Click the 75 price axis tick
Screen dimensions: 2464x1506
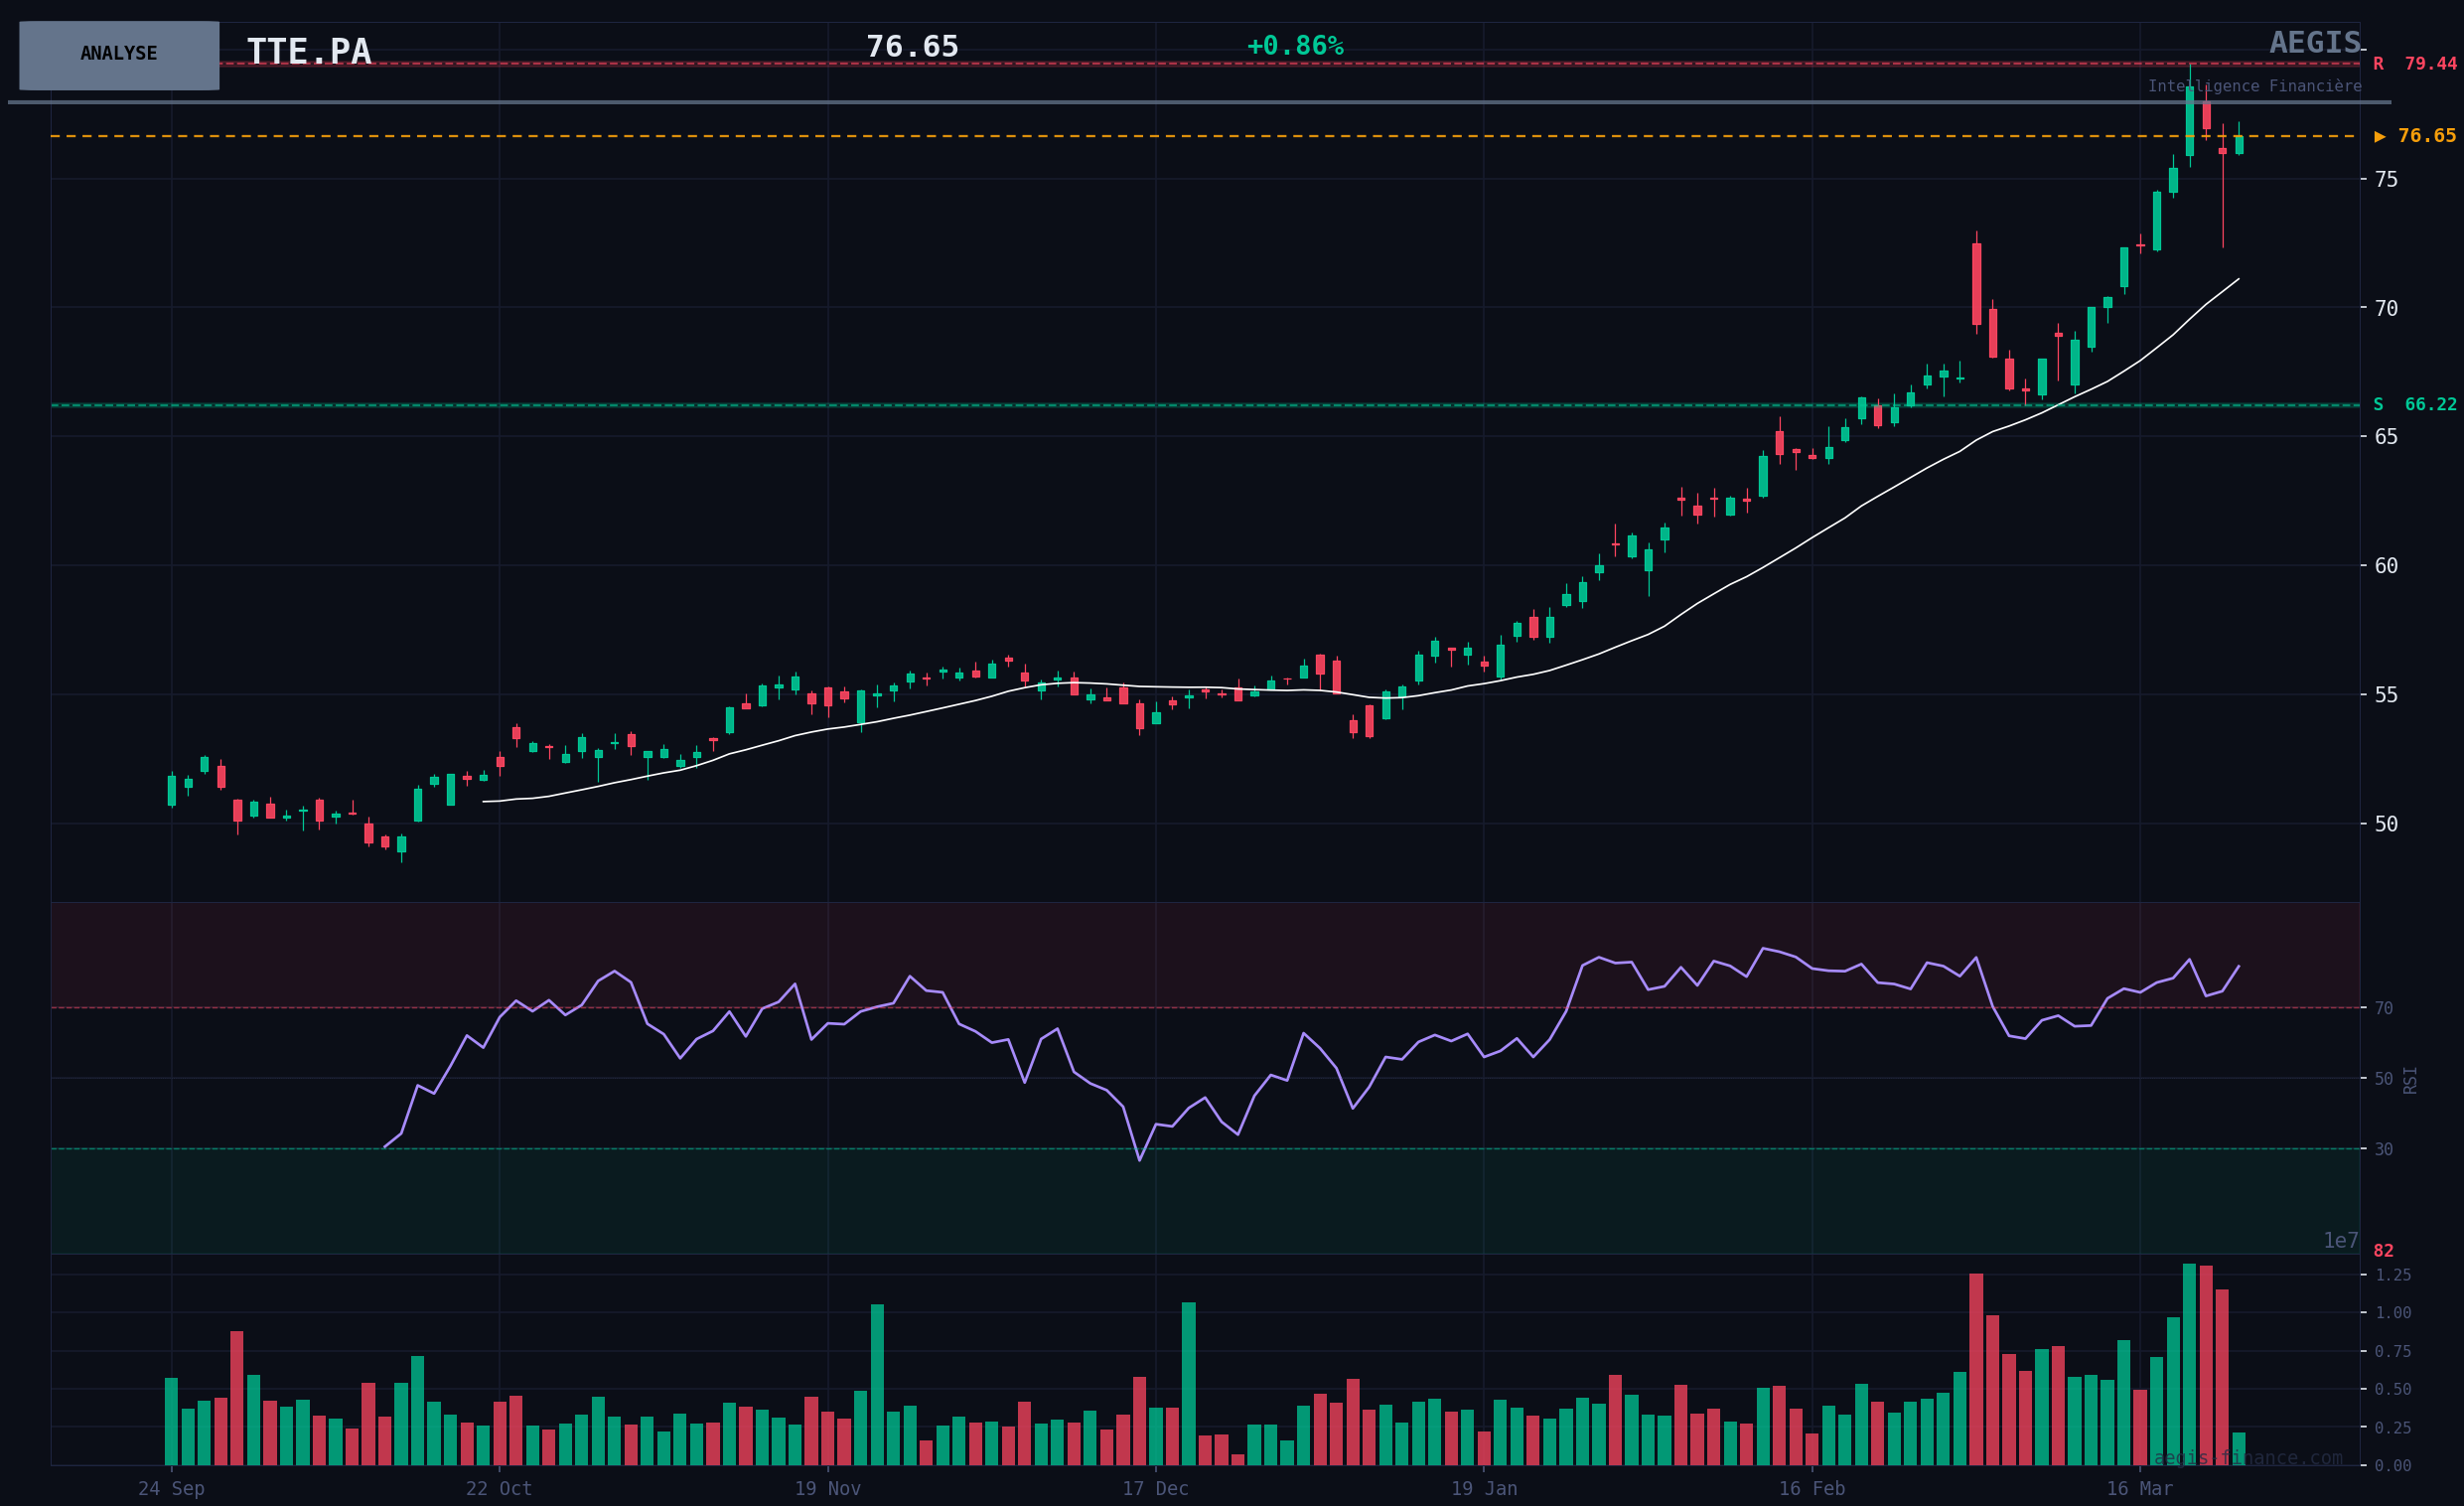pos(2386,179)
